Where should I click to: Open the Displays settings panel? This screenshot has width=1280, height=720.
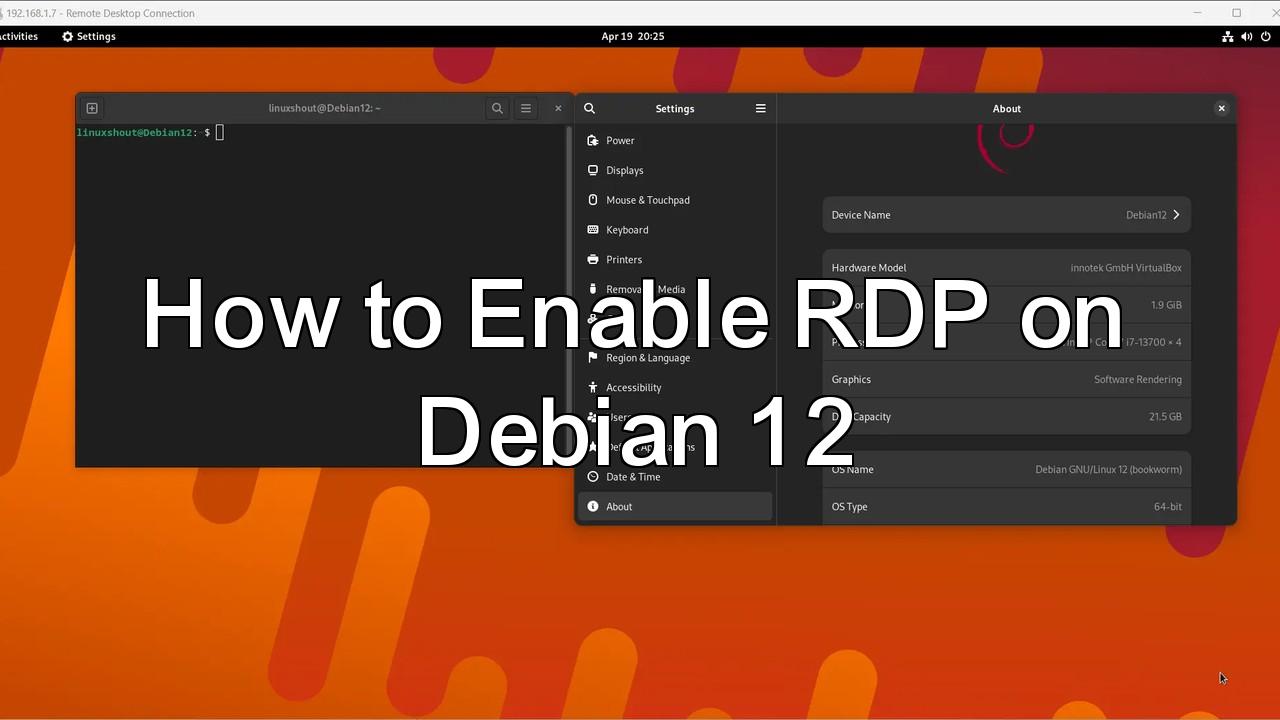[624, 170]
